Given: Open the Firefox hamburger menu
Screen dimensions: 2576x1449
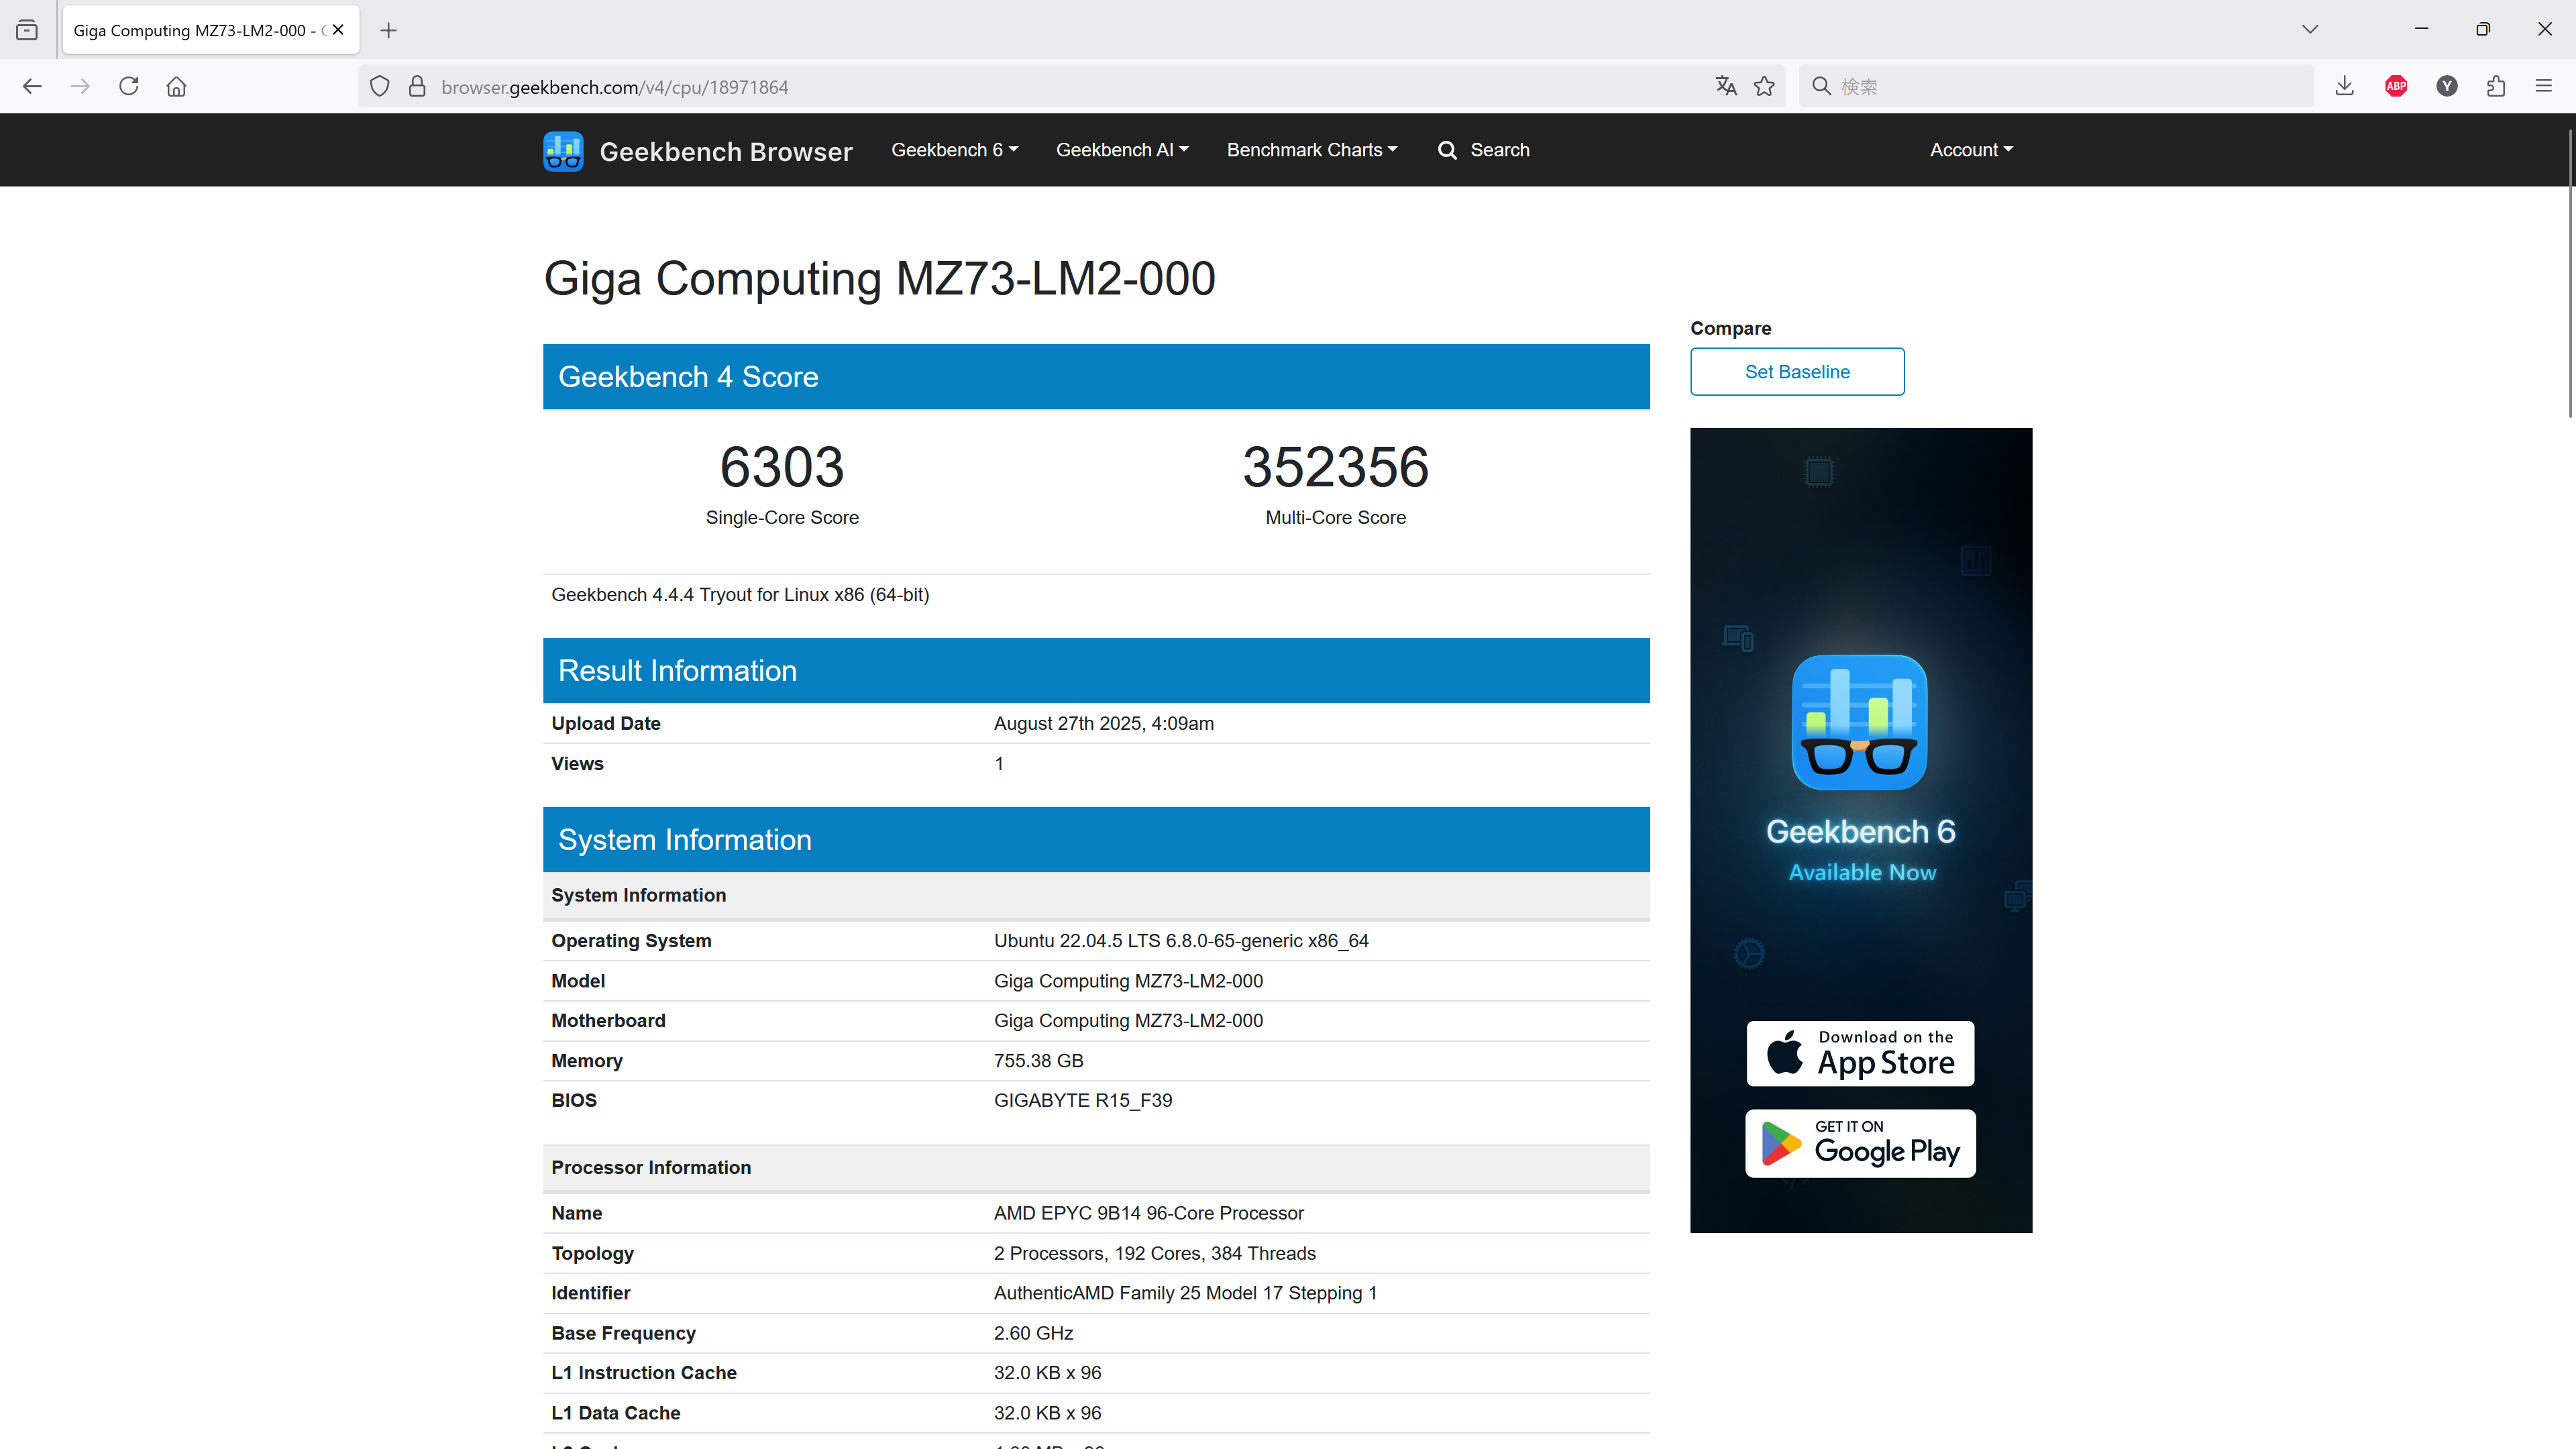Looking at the screenshot, I should (x=2543, y=86).
